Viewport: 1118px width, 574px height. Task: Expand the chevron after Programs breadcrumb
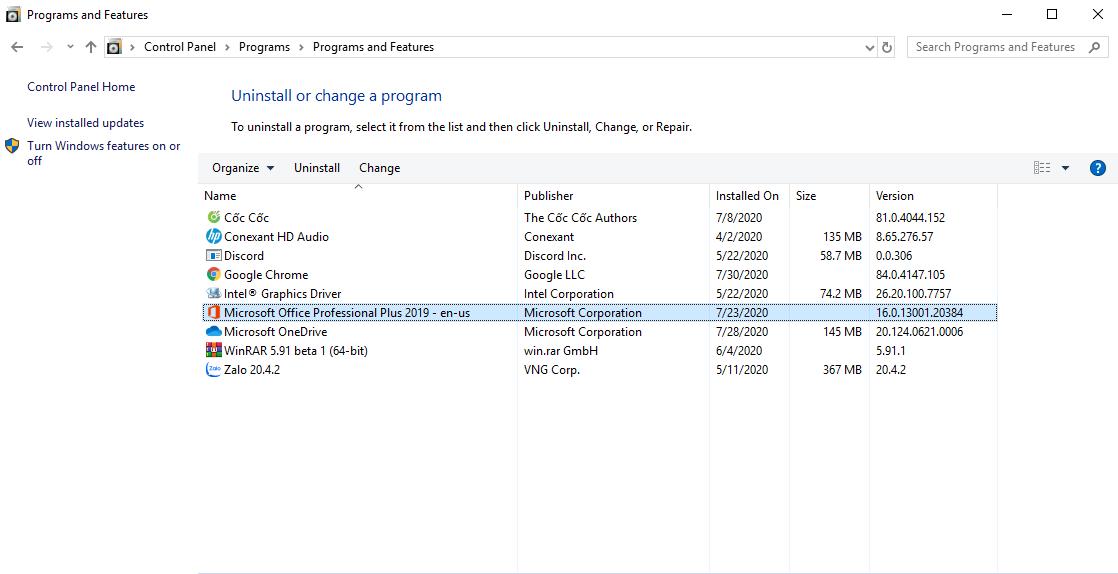(x=302, y=47)
